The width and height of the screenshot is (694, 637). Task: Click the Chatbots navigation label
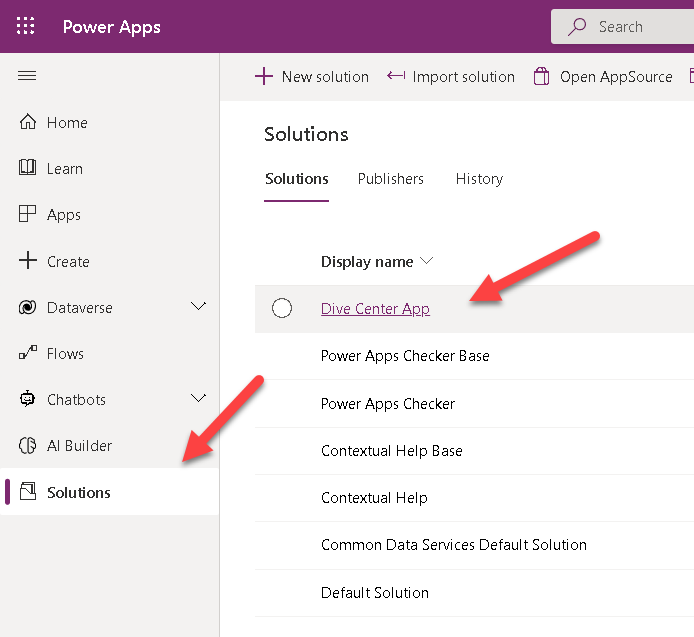pos(77,400)
